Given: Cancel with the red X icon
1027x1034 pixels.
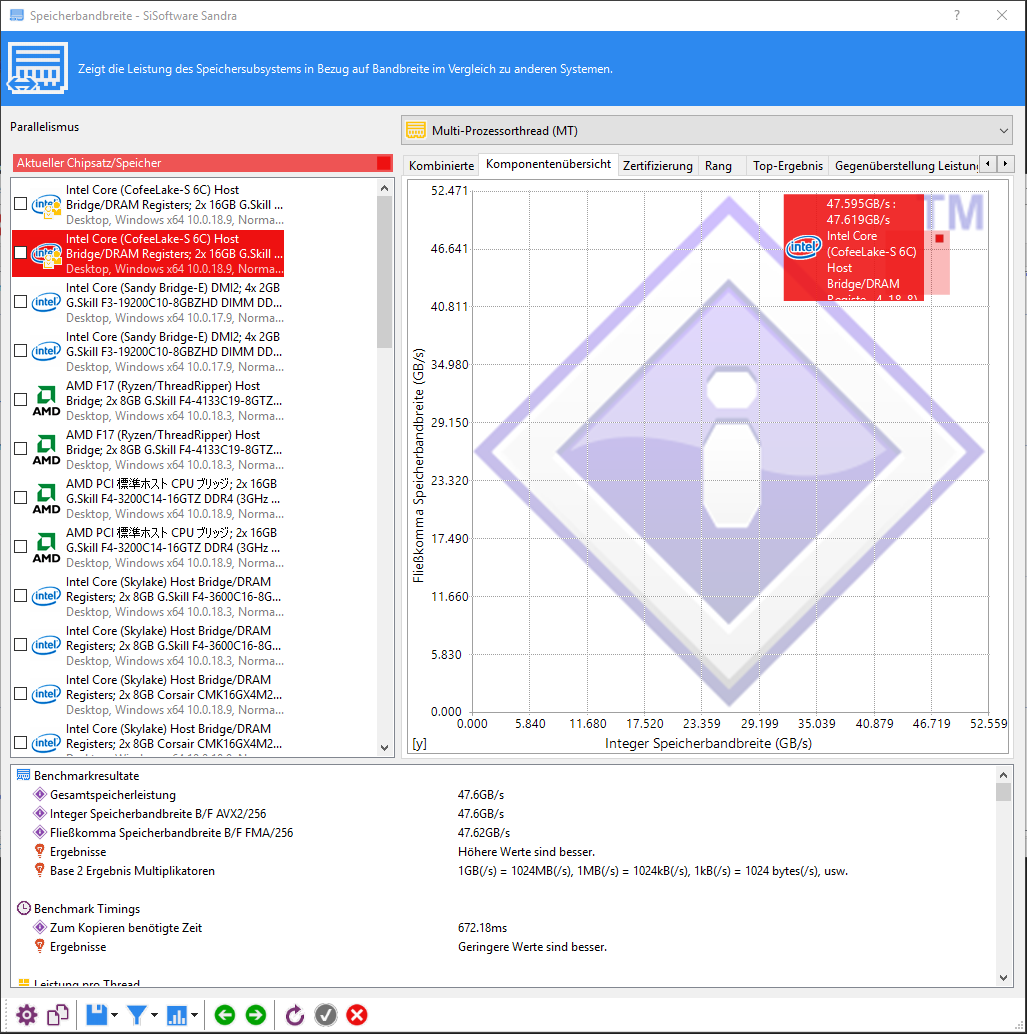Looking at the screenshot, I should (x=357, y=1015).
